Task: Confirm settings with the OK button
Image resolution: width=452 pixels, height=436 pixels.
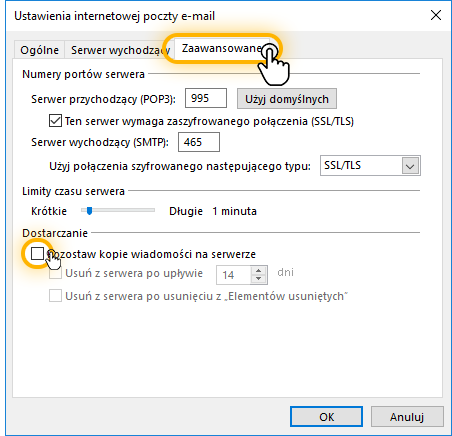Action: point(326,417)
